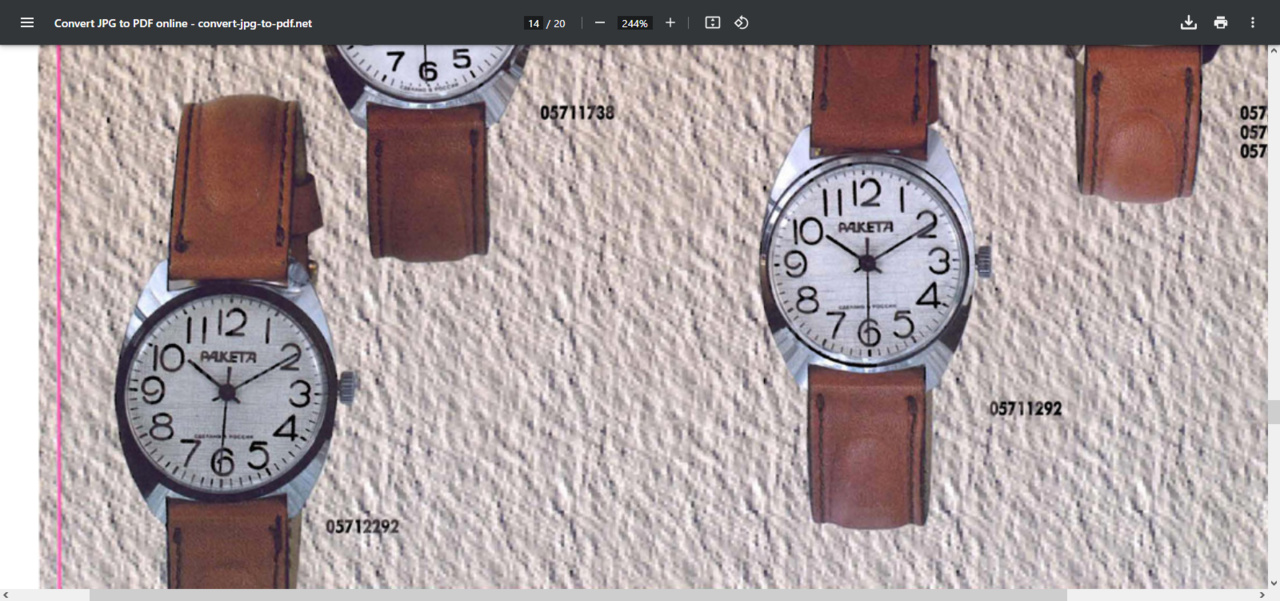Click the vertical scrollbar thumb
This screenshot has width=1280, height=601.
[x=1273, y=412]
